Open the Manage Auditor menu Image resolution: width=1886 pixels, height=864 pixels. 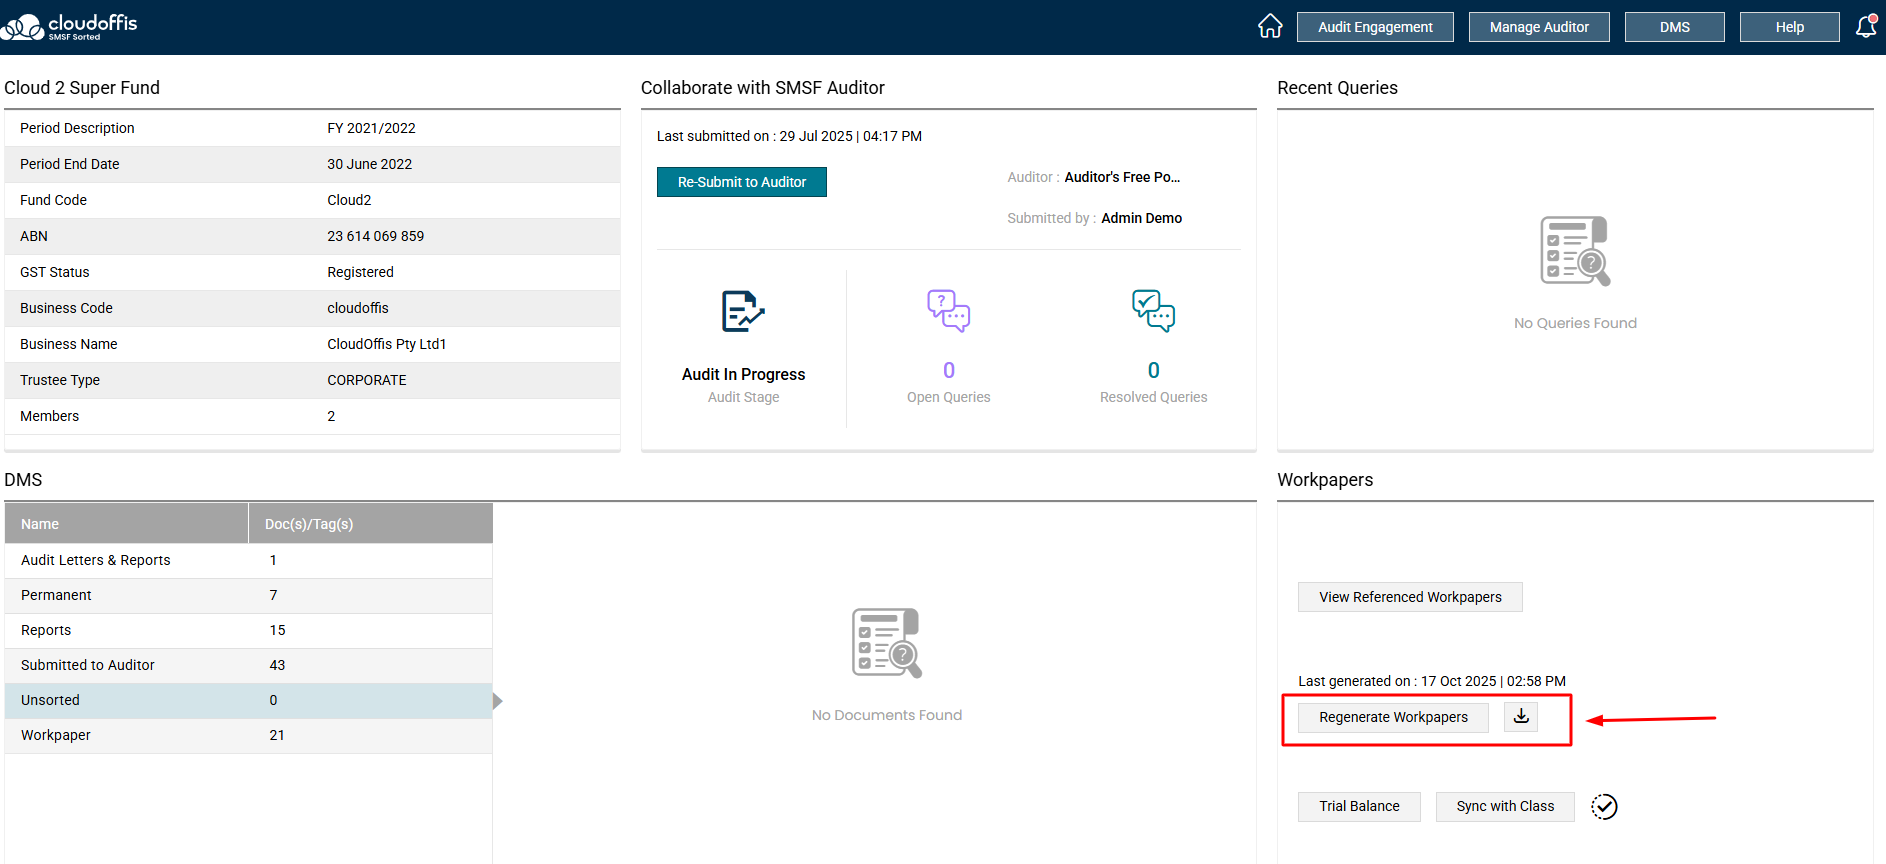tap(1538, 27)
